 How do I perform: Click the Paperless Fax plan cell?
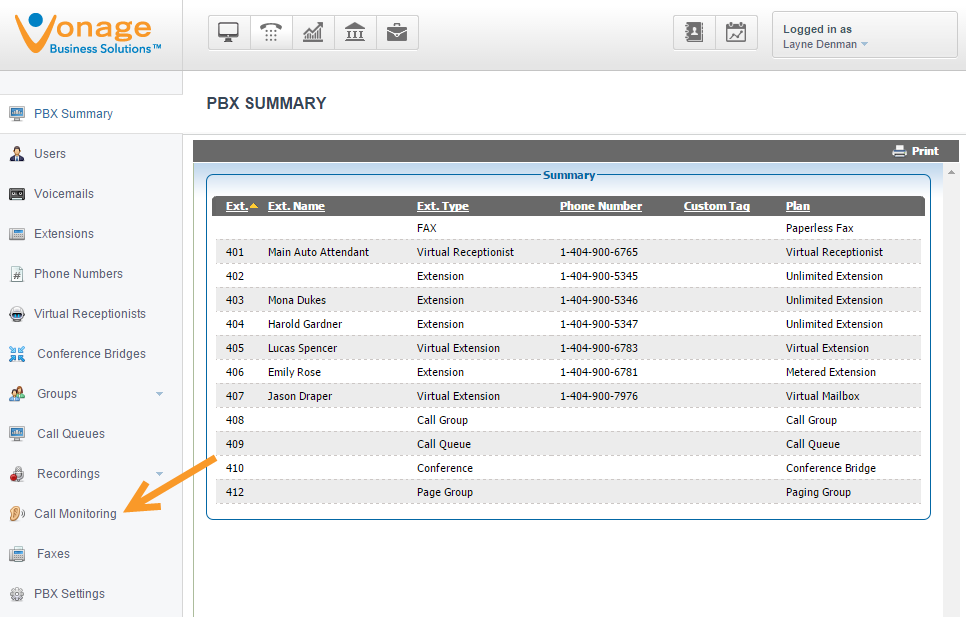[819, 228]
